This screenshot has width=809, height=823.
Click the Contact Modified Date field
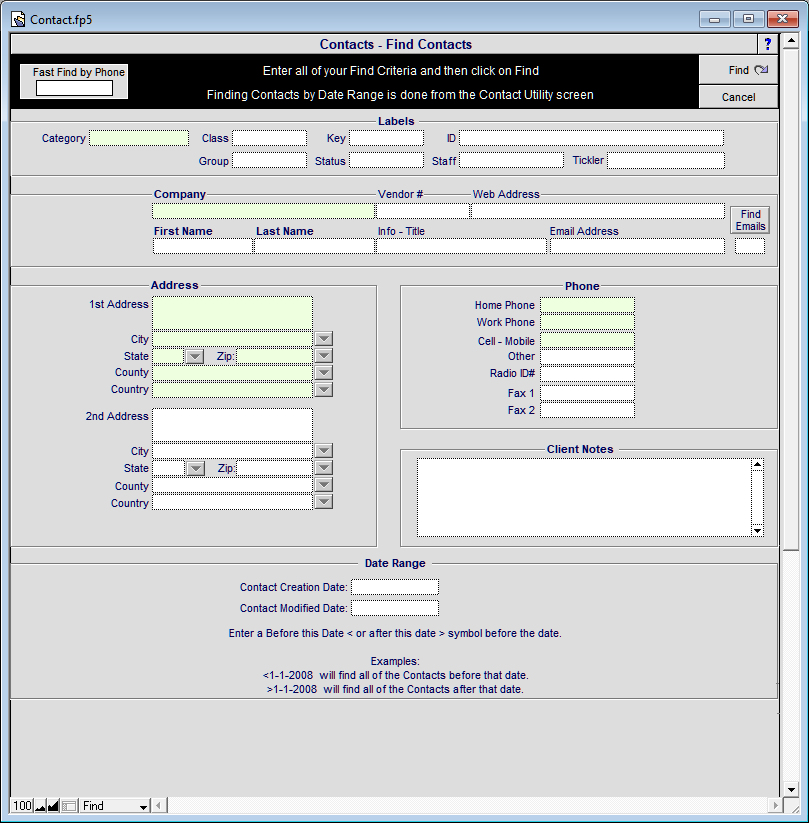point(395,608)
